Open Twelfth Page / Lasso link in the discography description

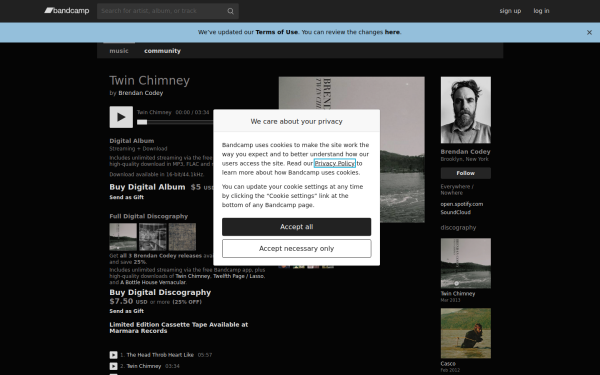(239, 276)
